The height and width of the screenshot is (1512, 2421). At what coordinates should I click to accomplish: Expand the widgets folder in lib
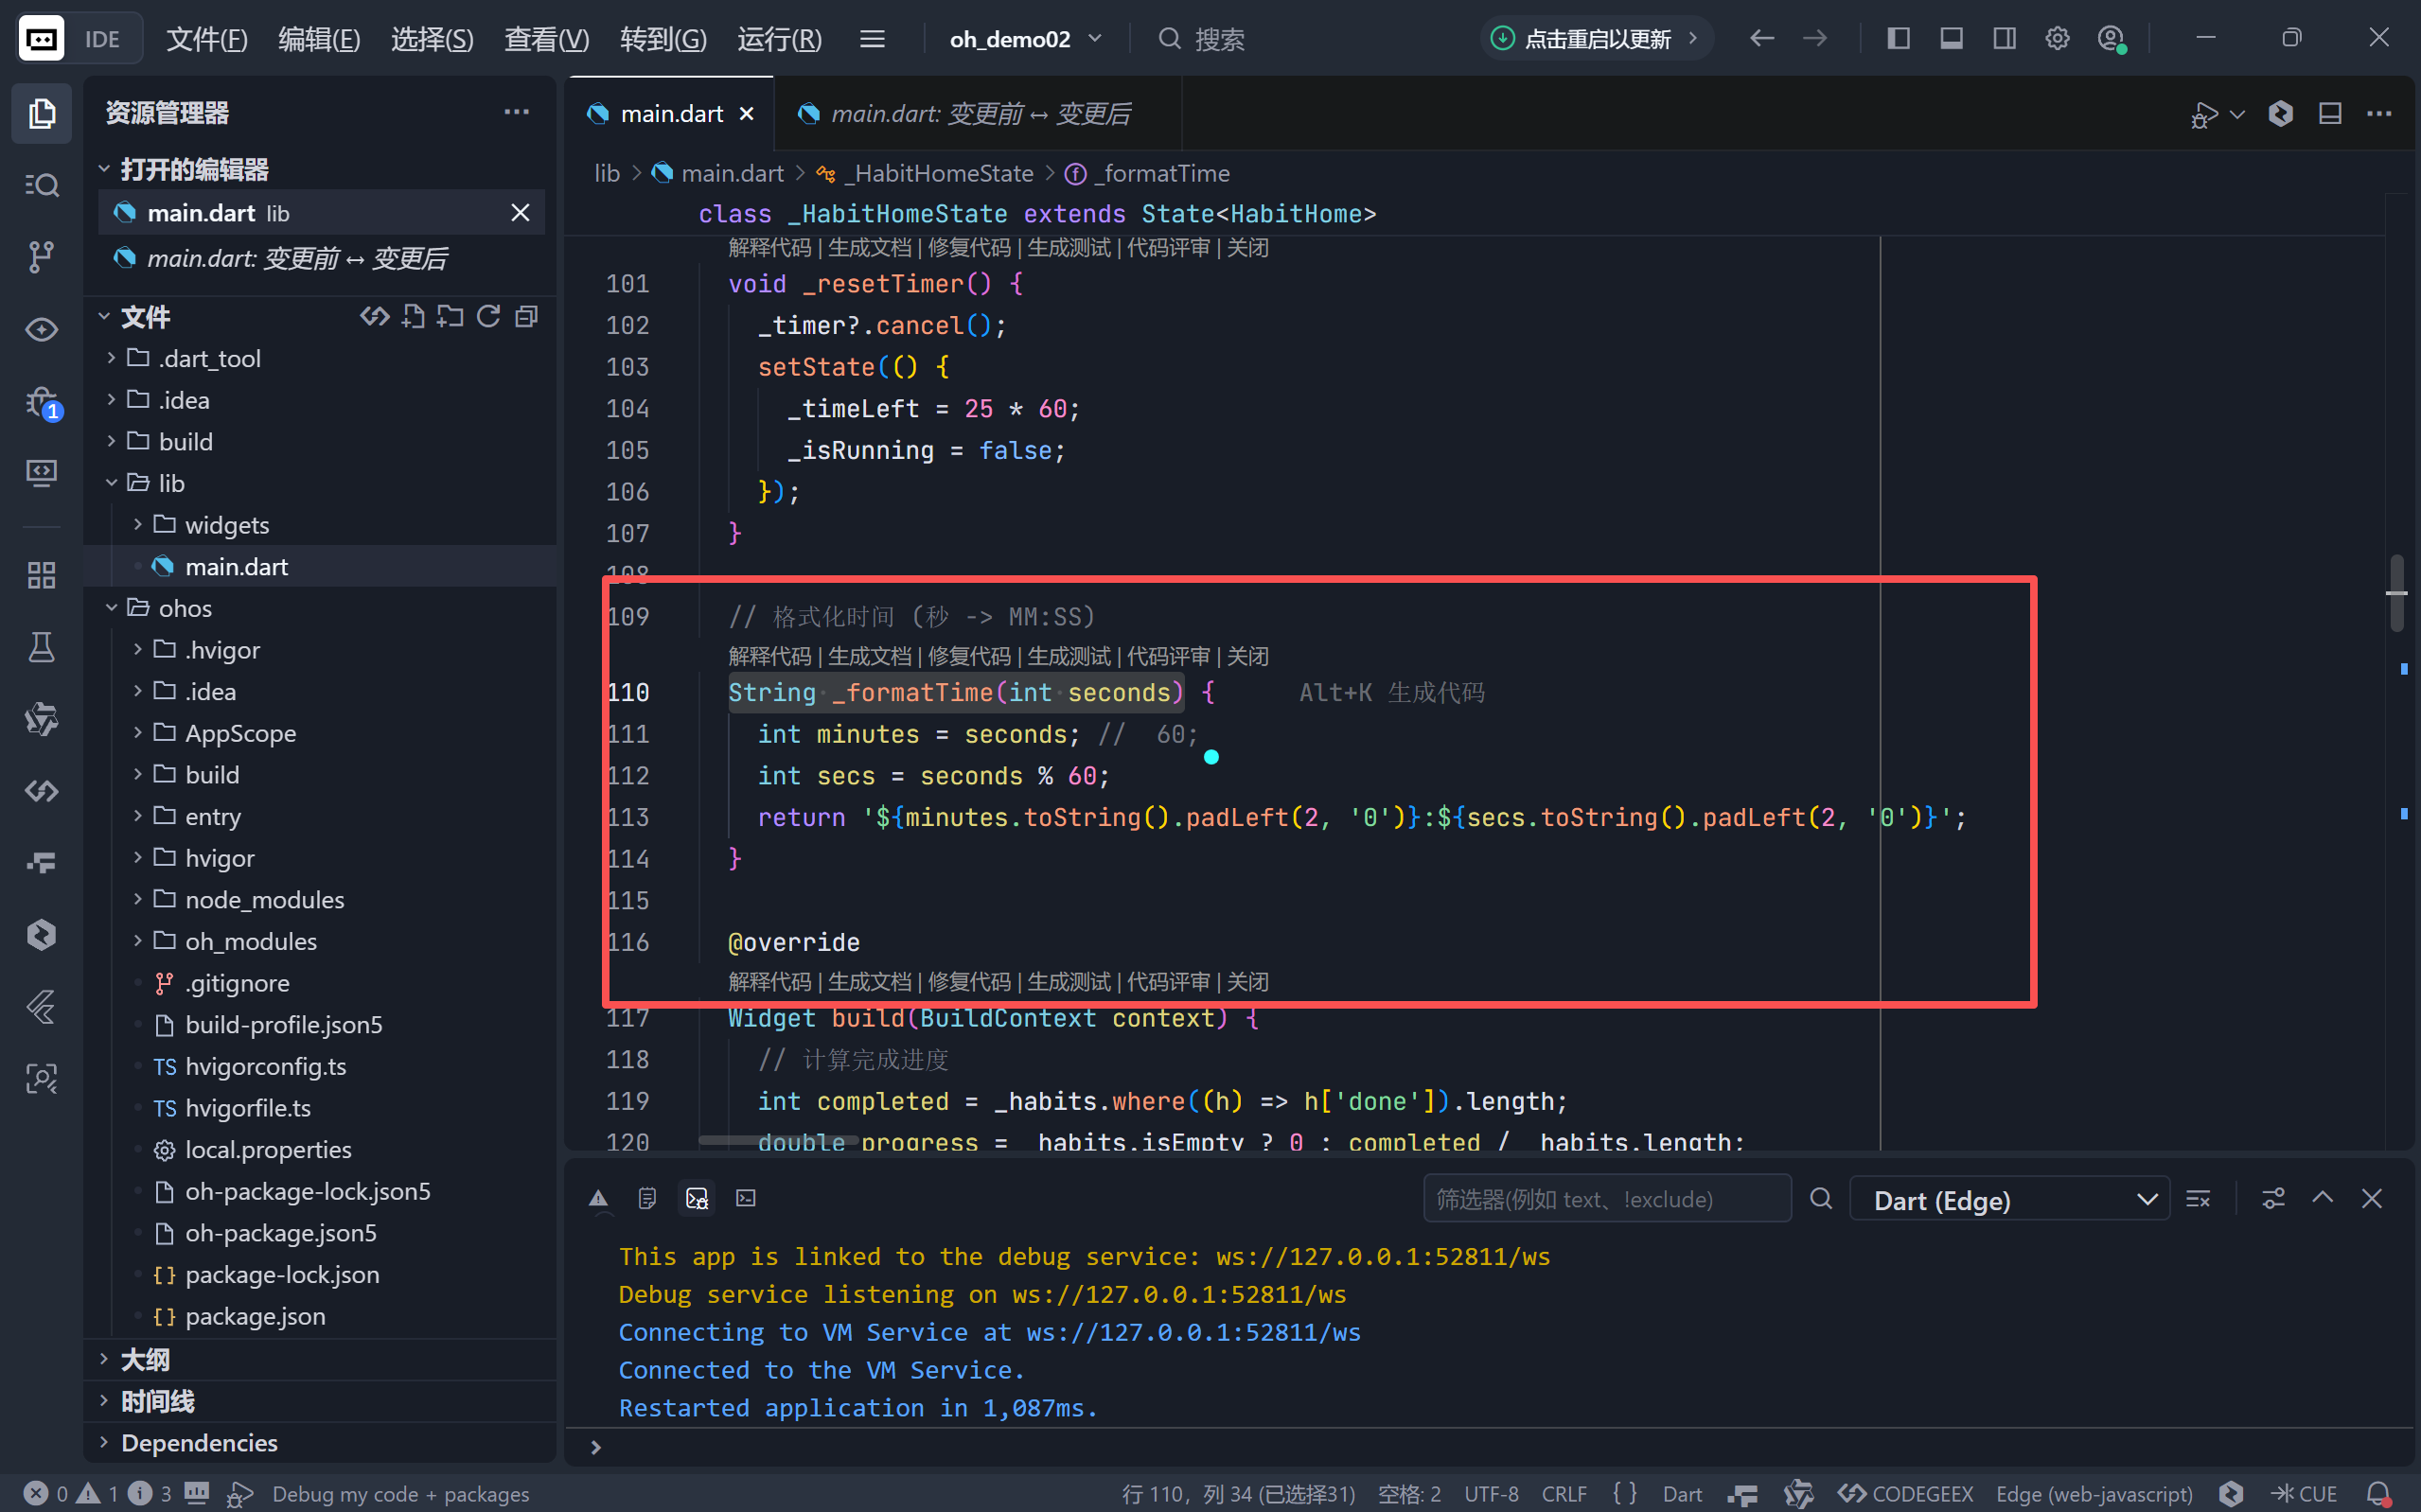coord(226,525)
